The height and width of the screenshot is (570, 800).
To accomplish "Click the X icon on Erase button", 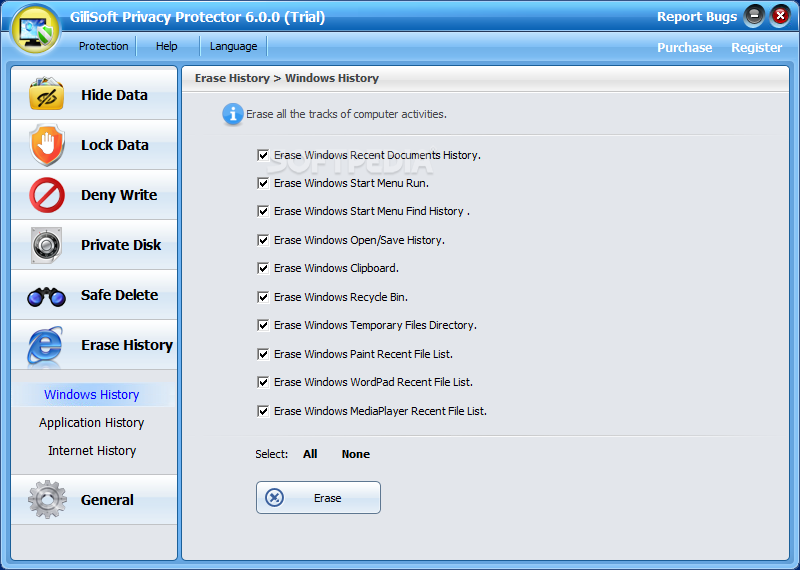I will [274, 497].
